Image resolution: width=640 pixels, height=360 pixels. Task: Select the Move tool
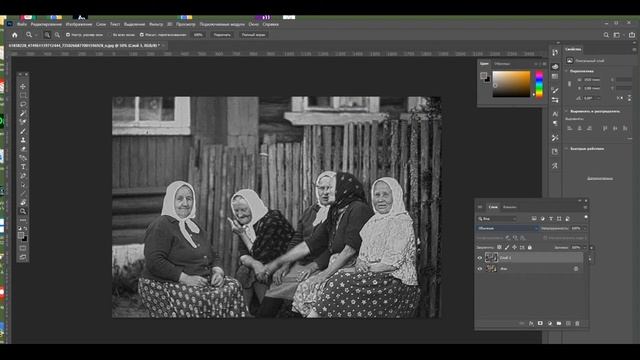coord(23,87)
